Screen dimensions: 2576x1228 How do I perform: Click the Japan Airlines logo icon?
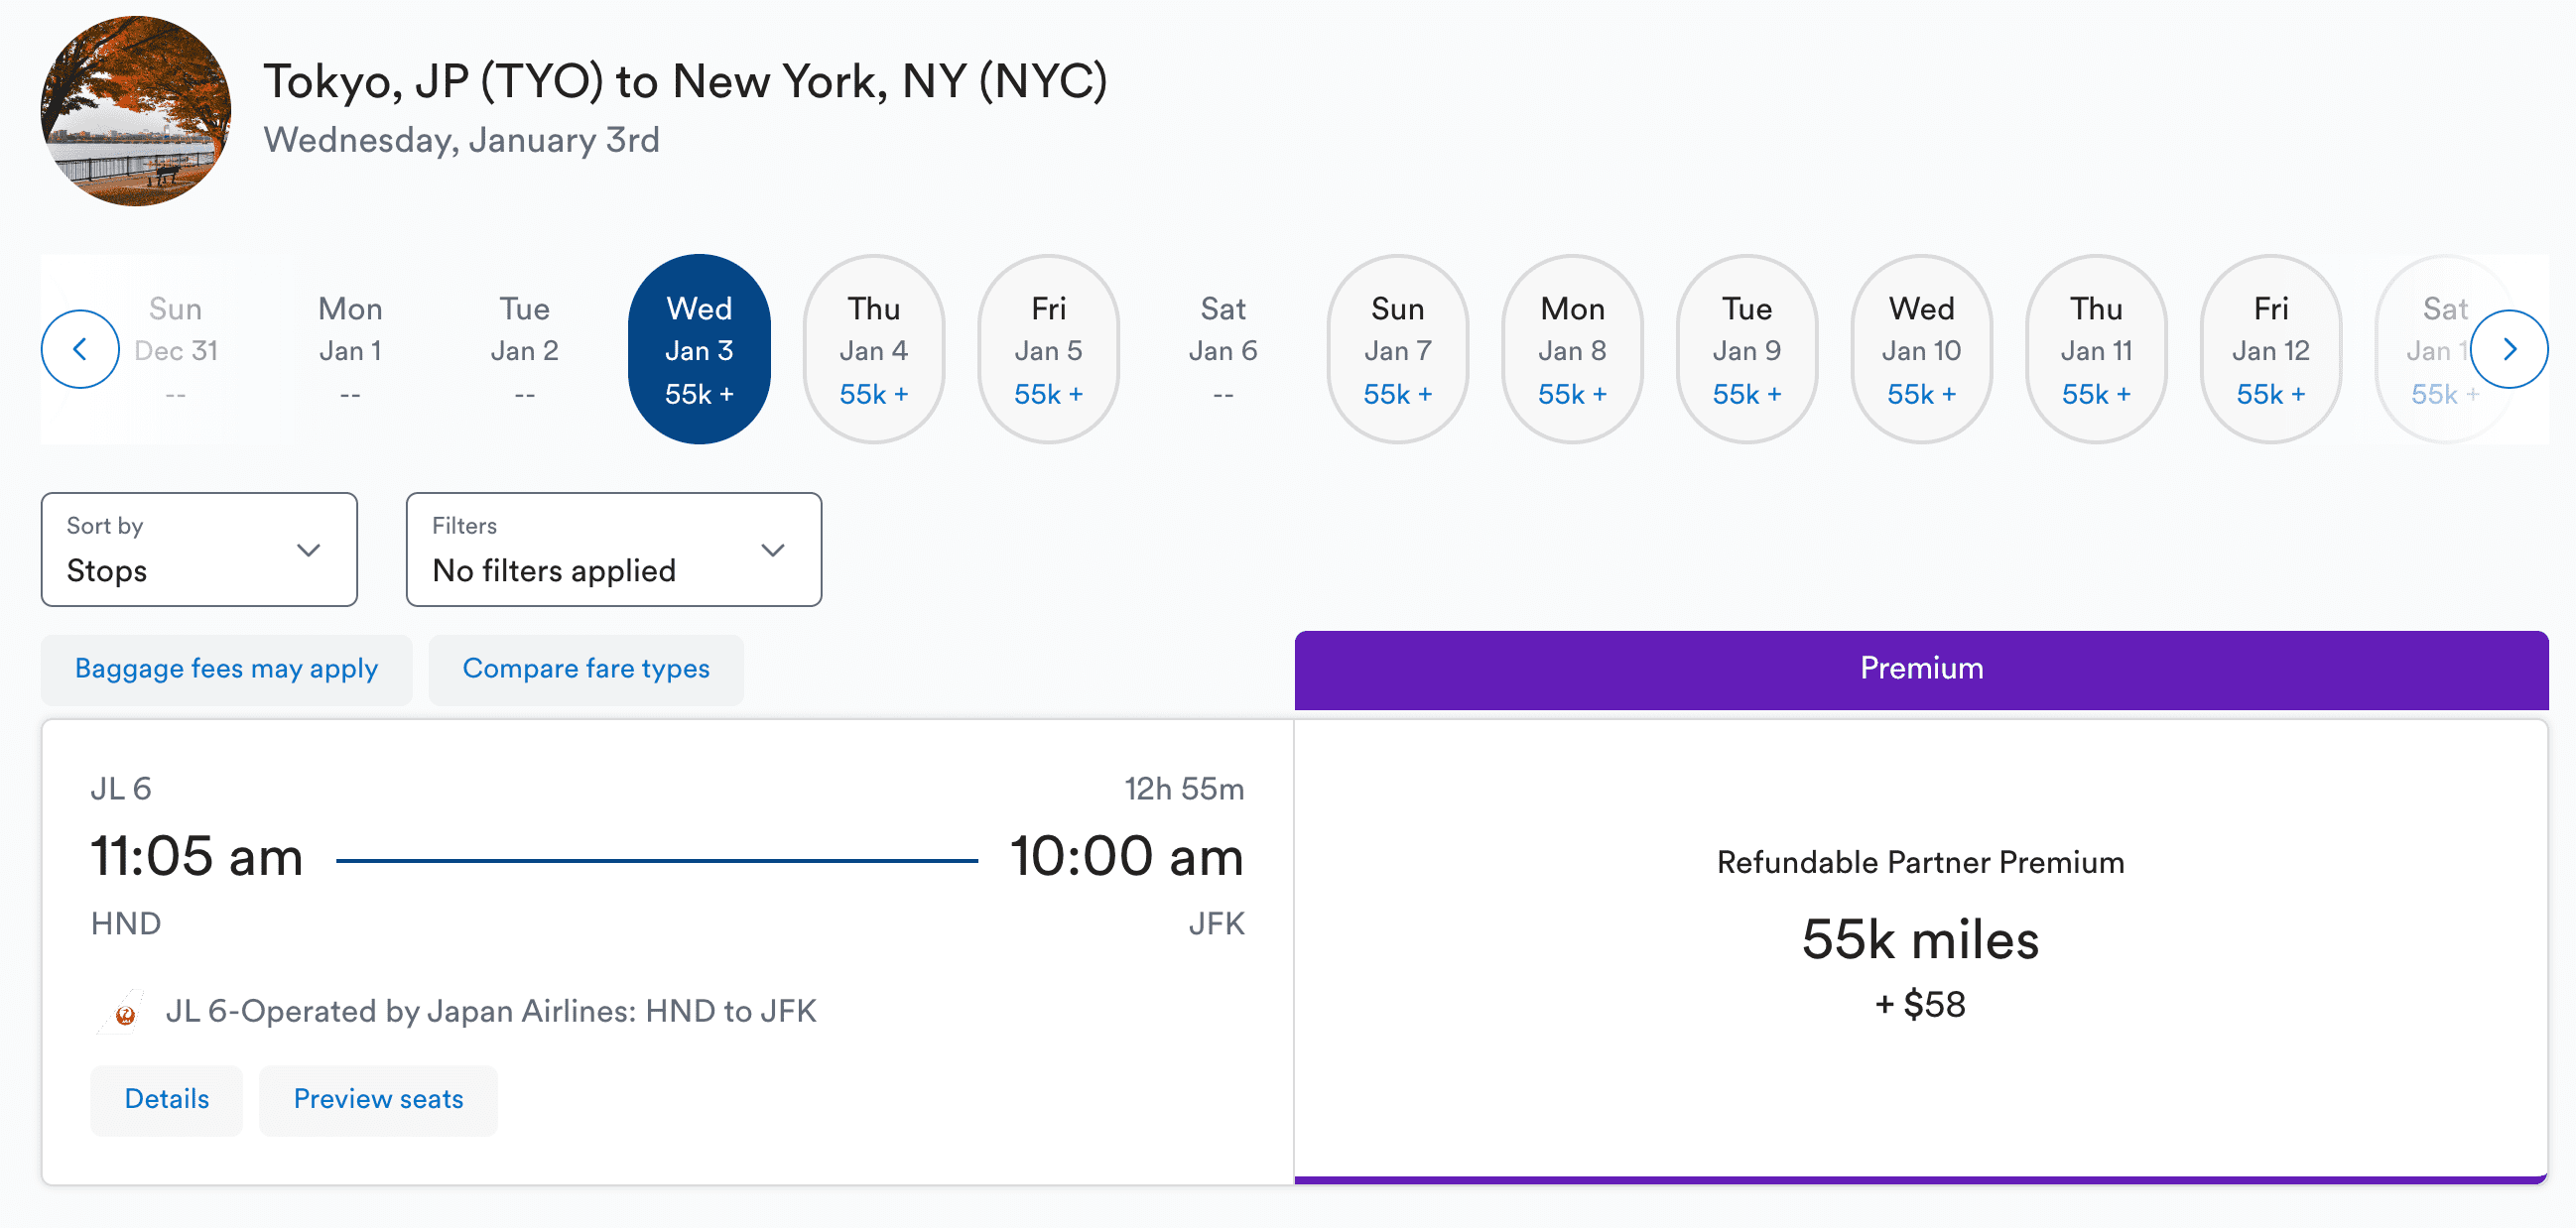[123, 1012]
